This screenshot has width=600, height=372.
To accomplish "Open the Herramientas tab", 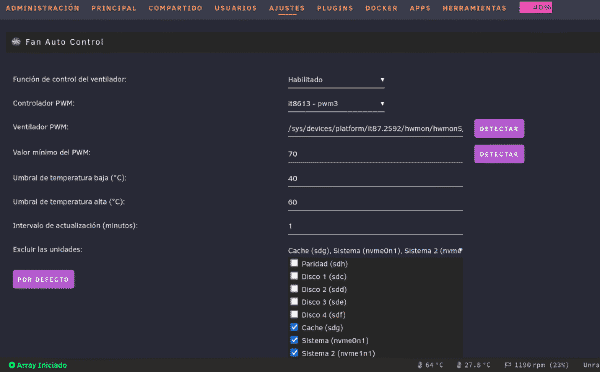I will pos(474,8).
